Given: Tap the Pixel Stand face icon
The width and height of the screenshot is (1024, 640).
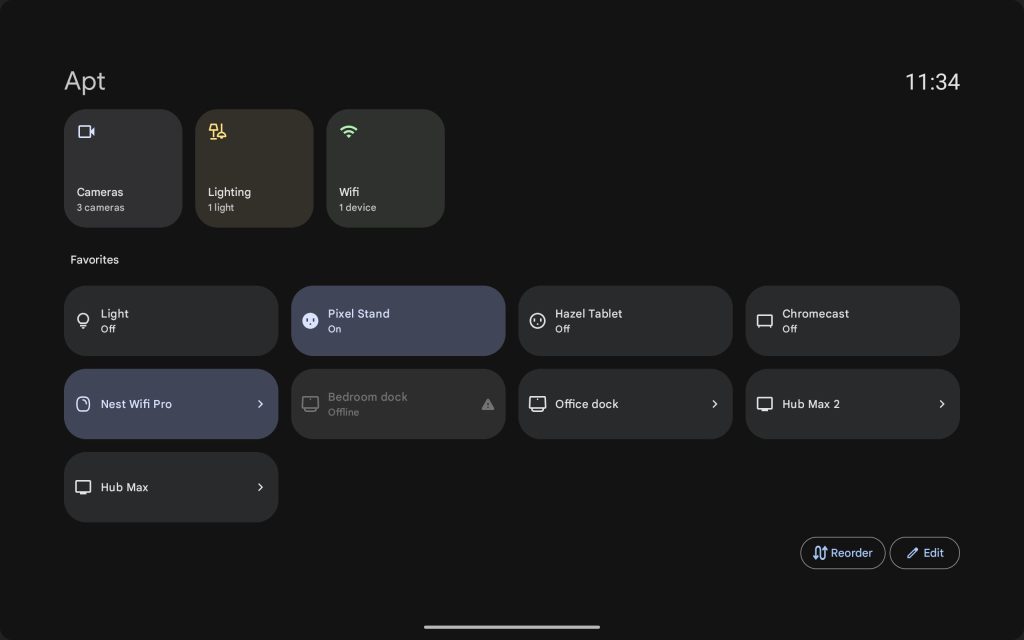Looking at the screenshot, I should [x=311, y=320].
